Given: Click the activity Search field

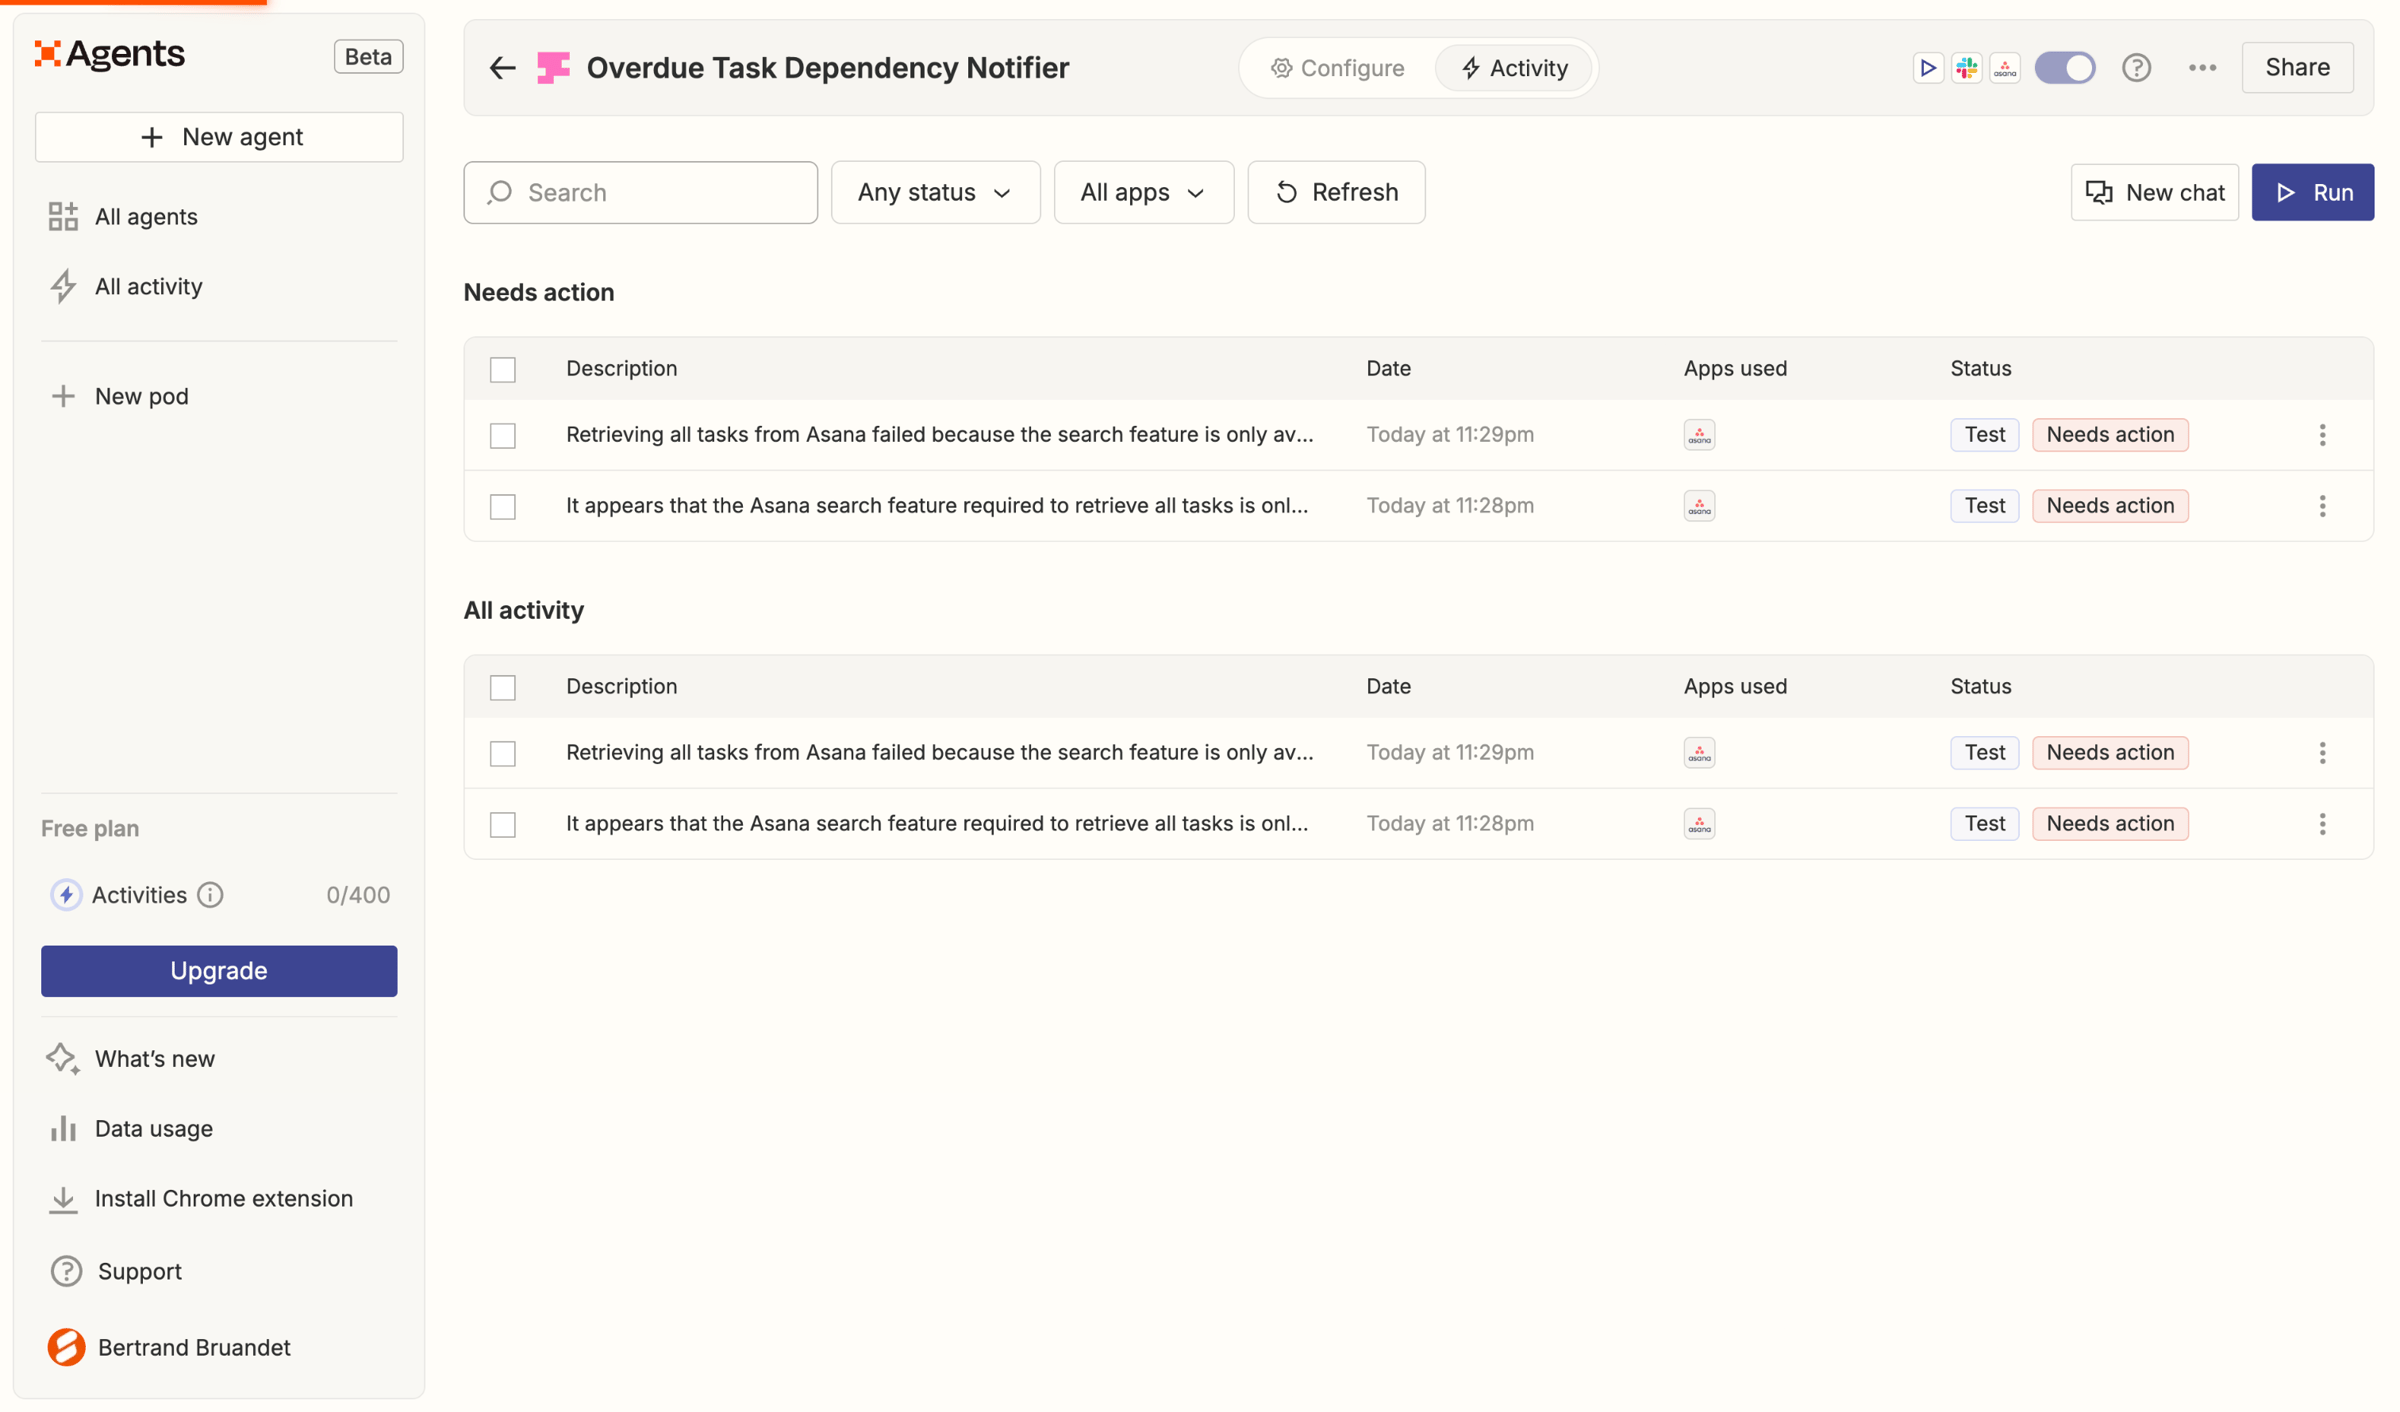Looking at the screenshot, I should click(640, 192).
